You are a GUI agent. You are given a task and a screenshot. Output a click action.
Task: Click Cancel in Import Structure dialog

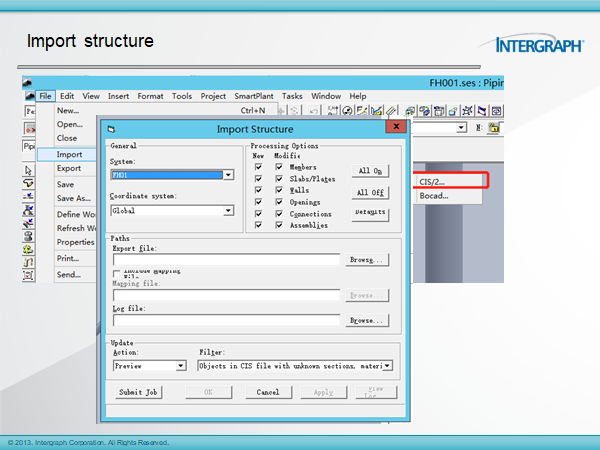click(268, 392)
